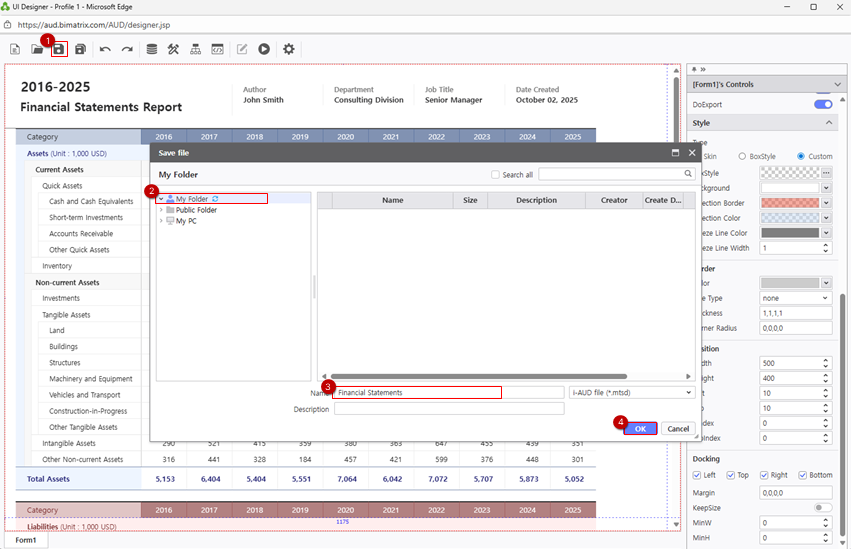The height and width of the screenshot is (549, 851).
Task: Collapse the Style section
Action: tap(830, 123)
